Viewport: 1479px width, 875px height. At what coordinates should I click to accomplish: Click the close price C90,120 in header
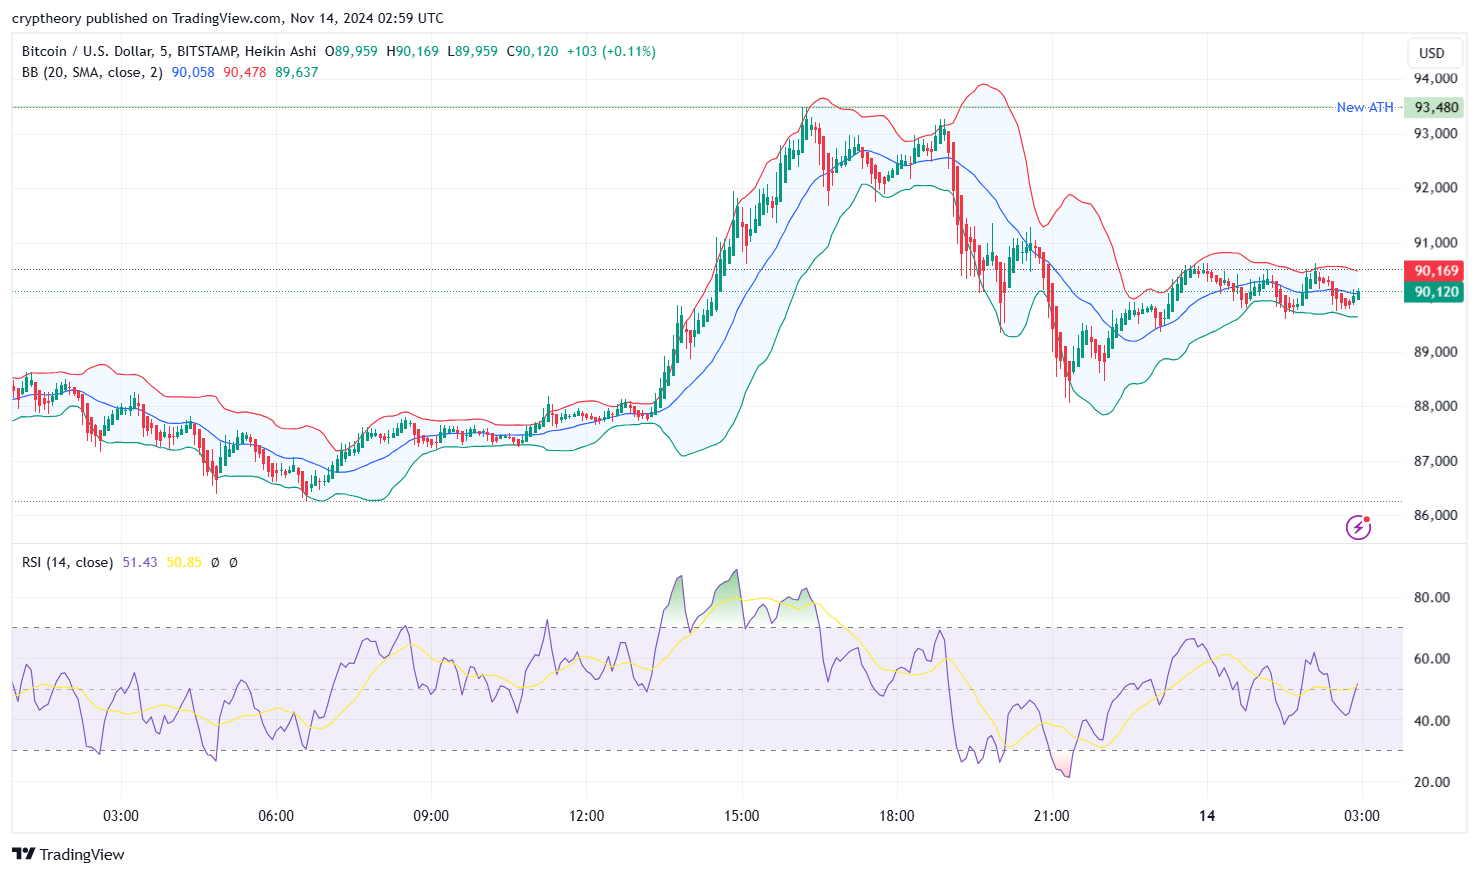532,51
